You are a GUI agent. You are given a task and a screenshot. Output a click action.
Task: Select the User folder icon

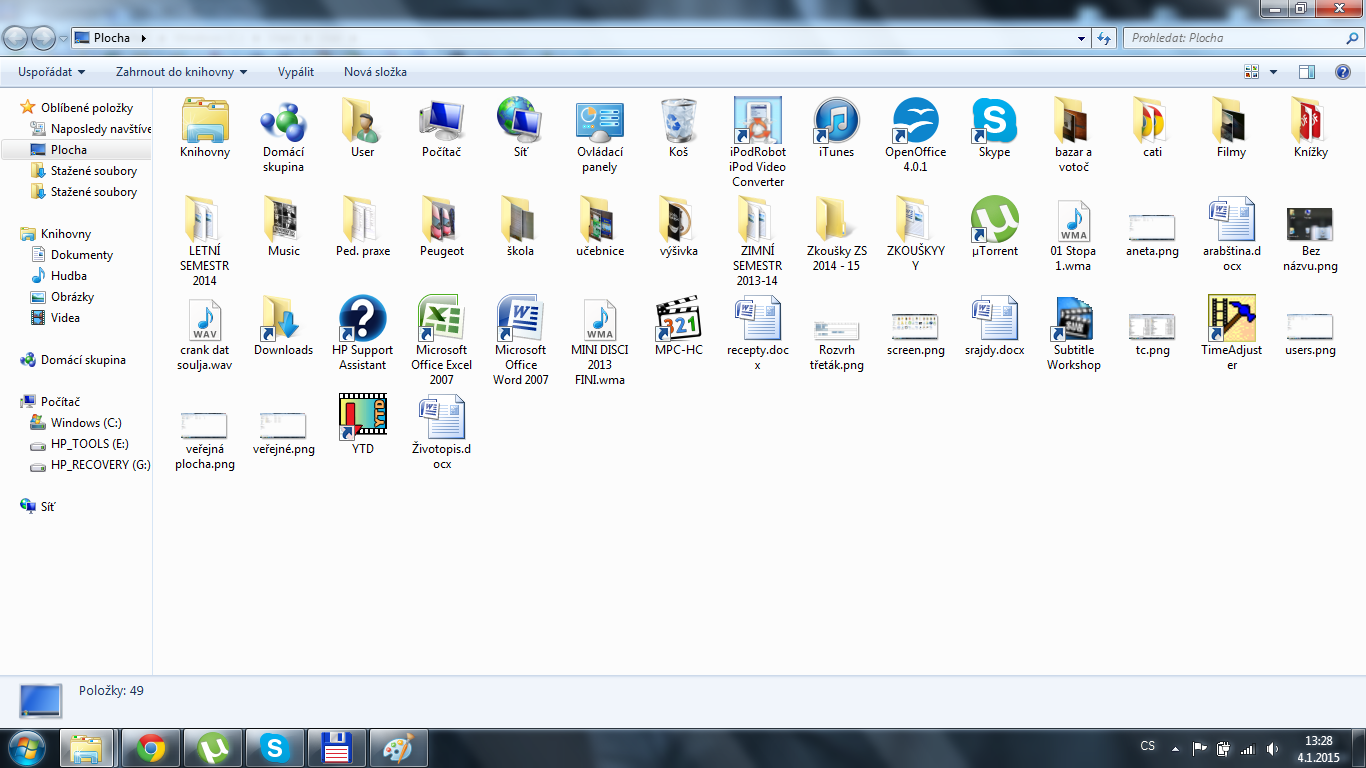tap(363, 121)
